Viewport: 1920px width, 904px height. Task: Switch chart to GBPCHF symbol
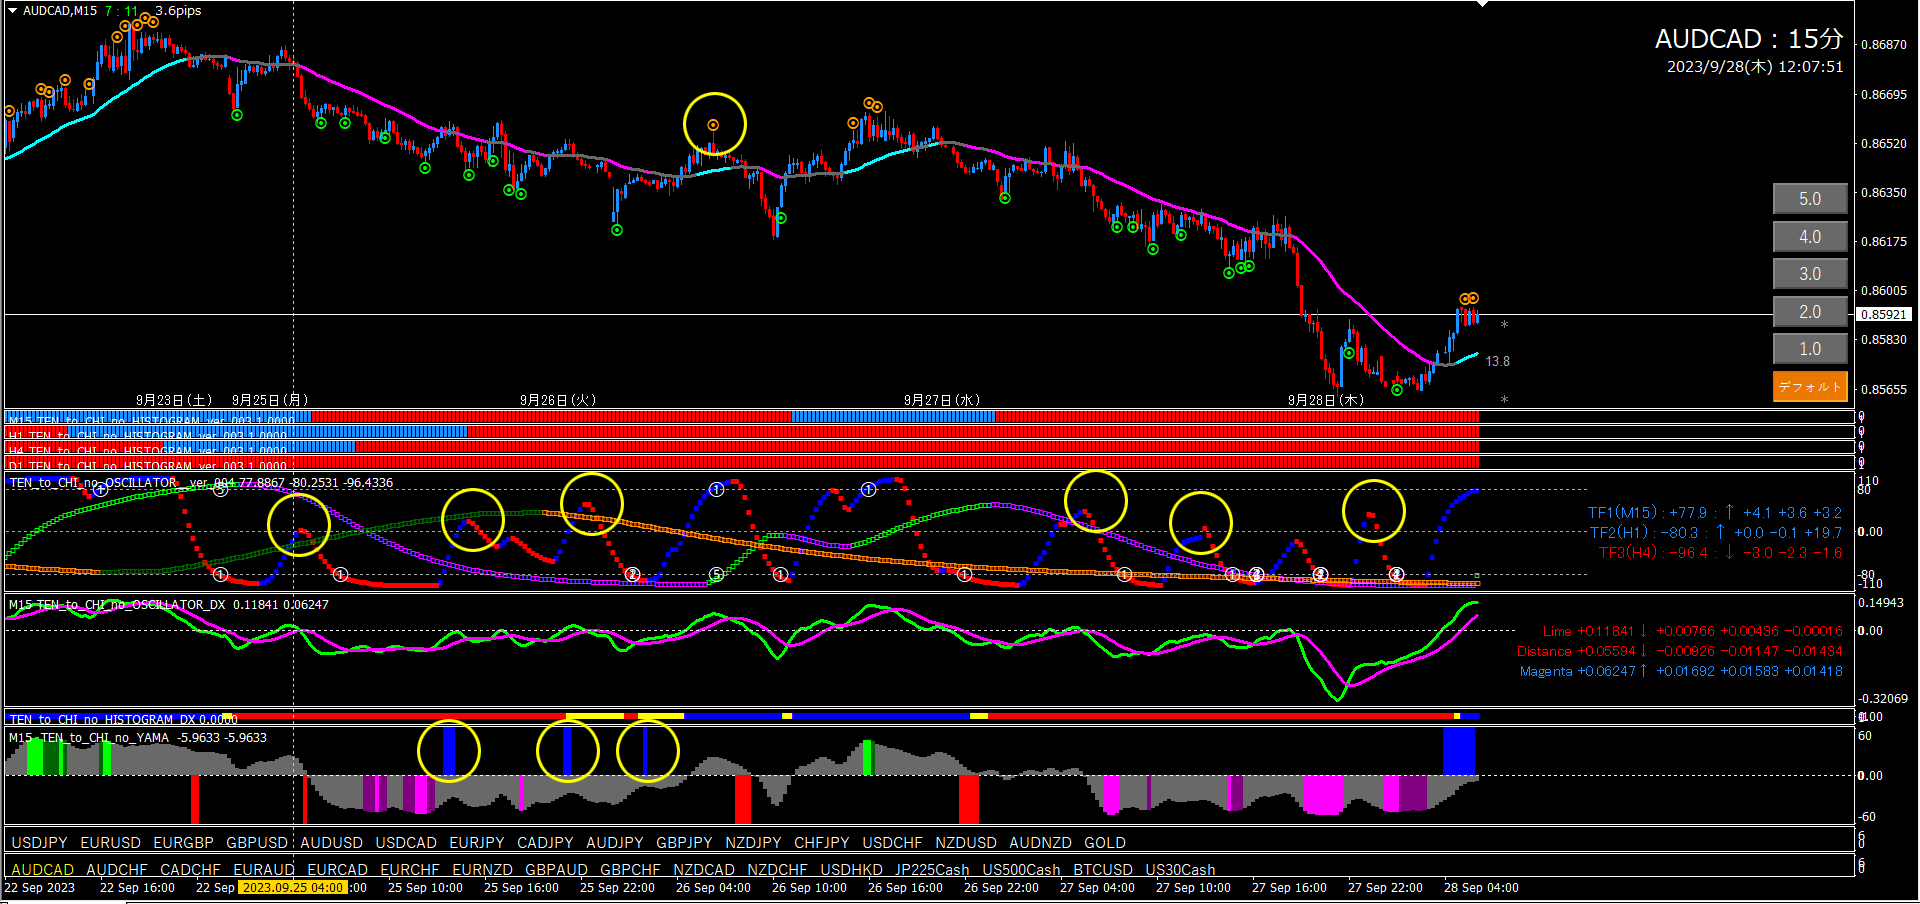[x=630, y=870]
